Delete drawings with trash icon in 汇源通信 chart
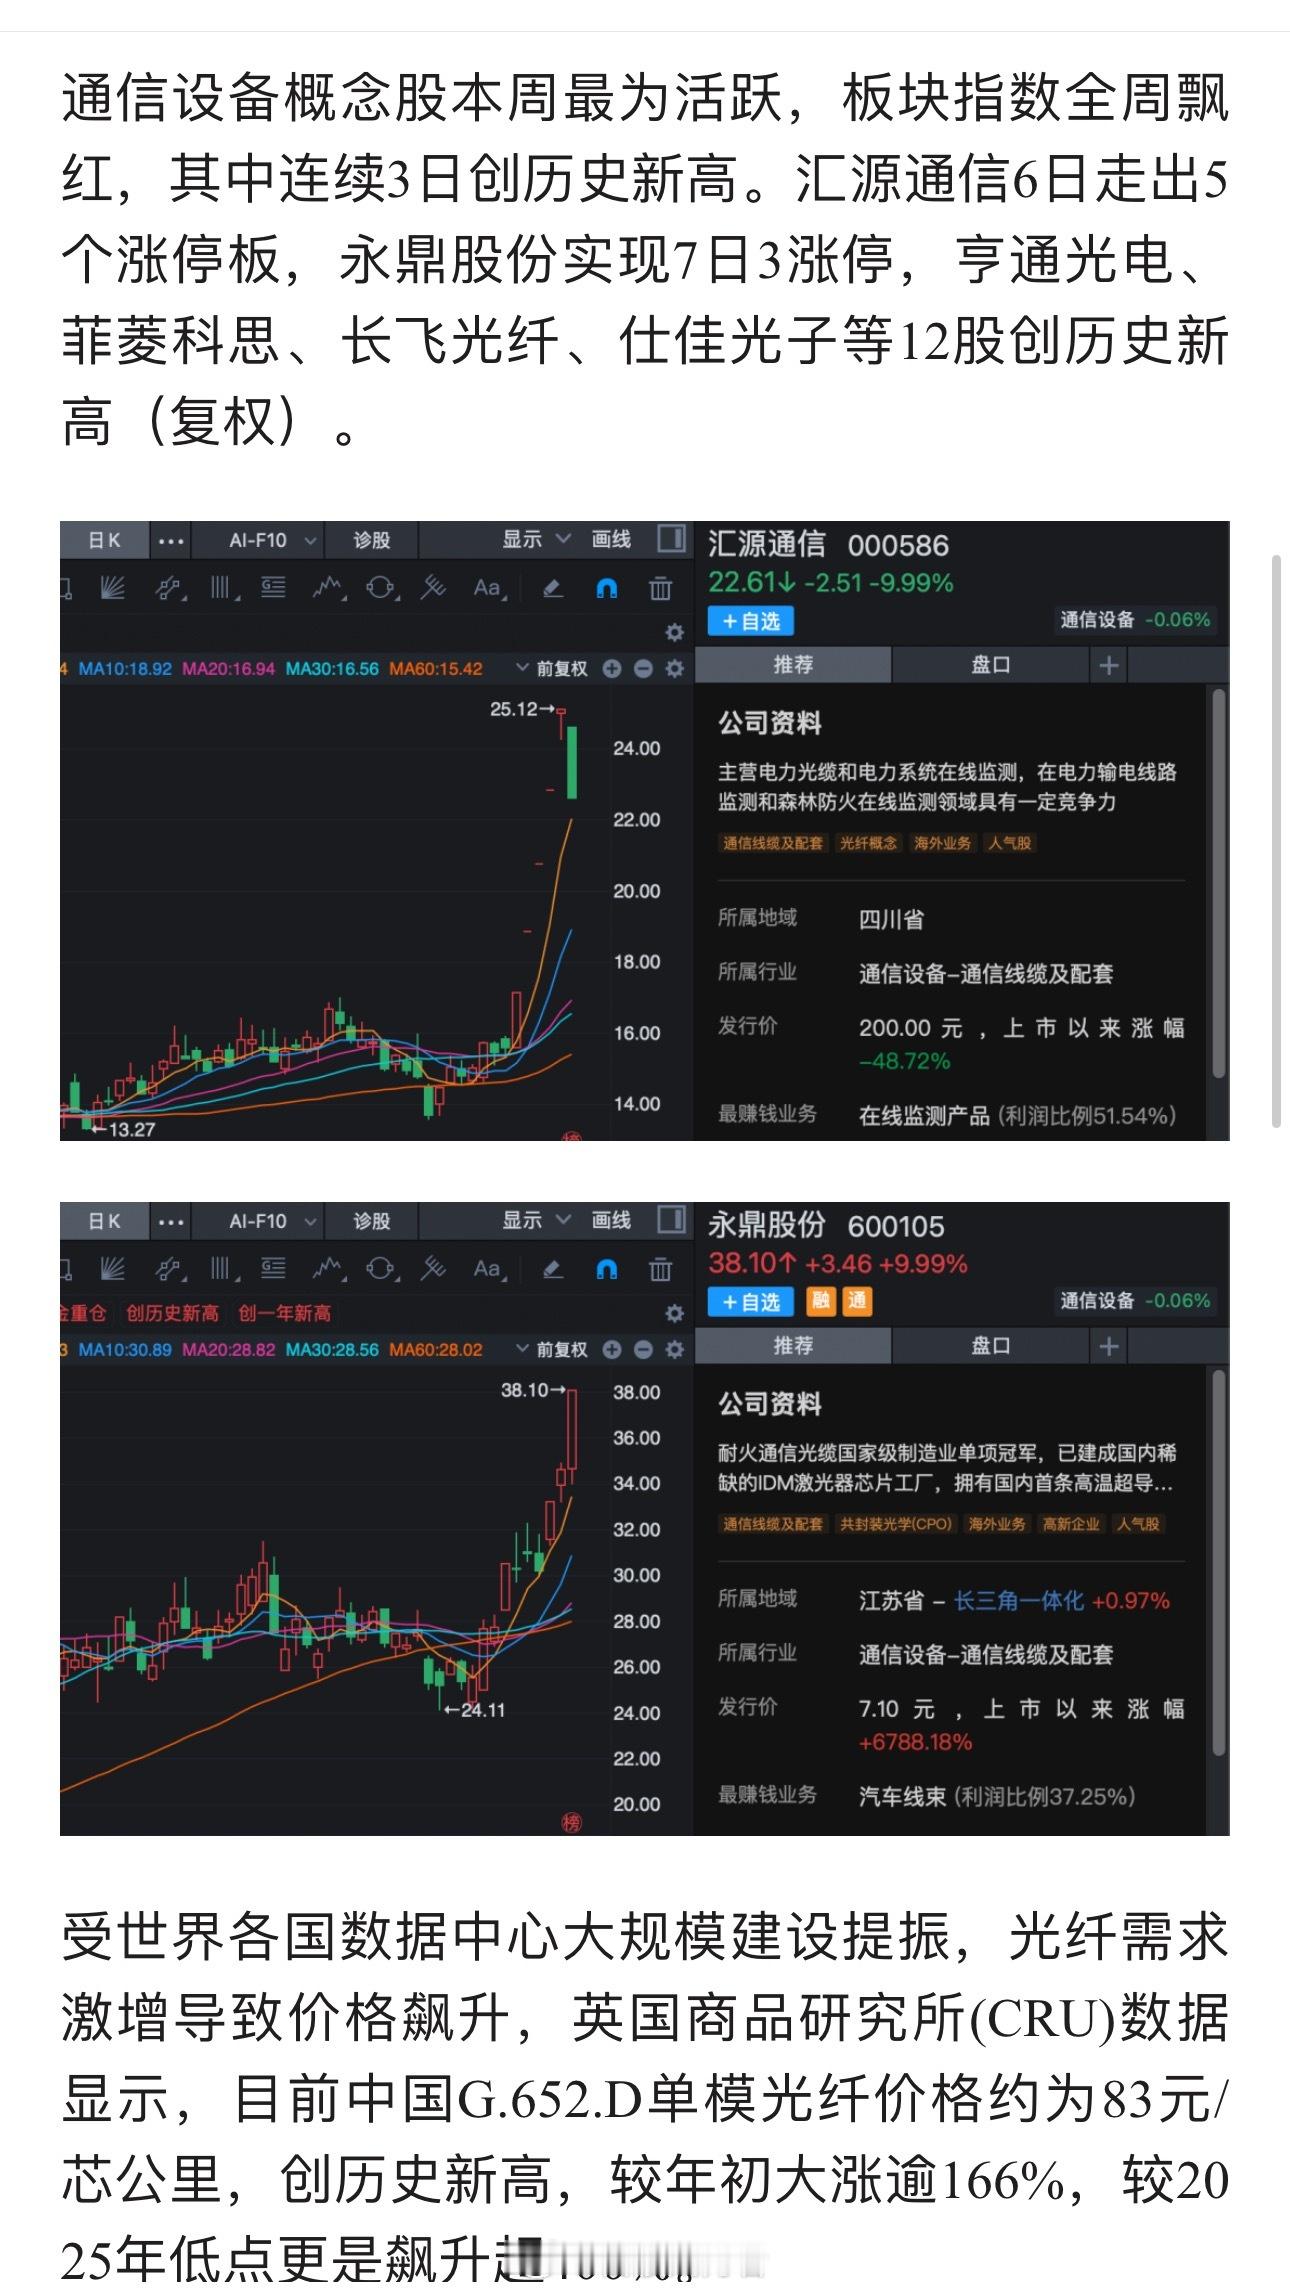The image size is (1290, 2292). [x=660, y=589]
